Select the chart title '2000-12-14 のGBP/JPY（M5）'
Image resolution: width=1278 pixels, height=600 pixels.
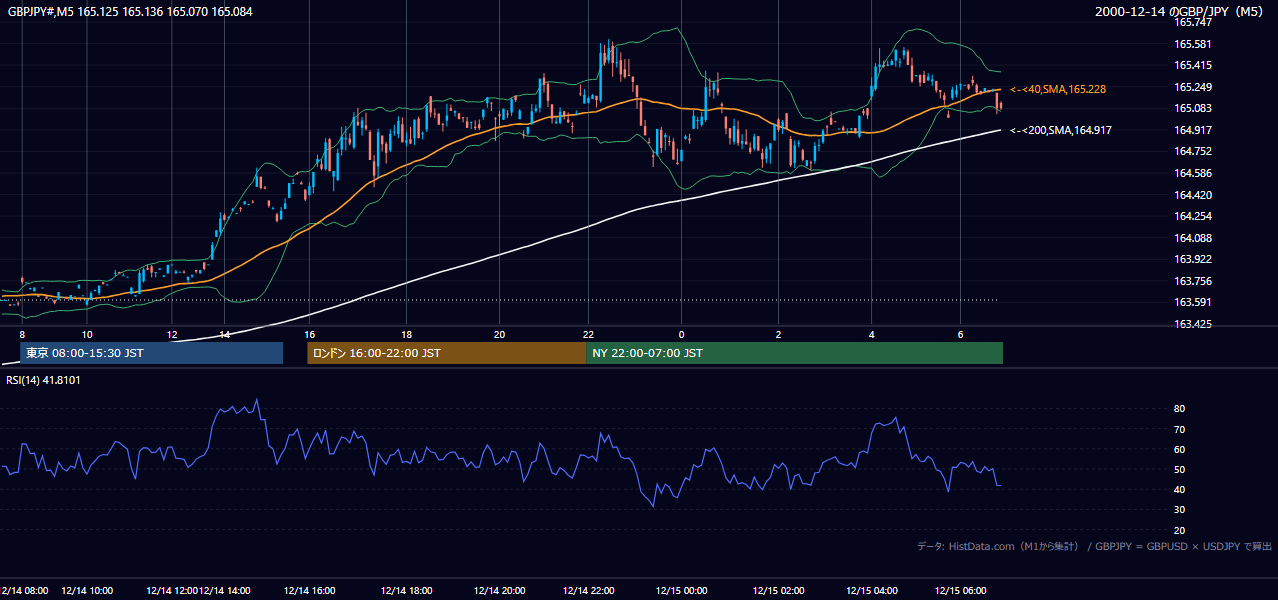1179,12
